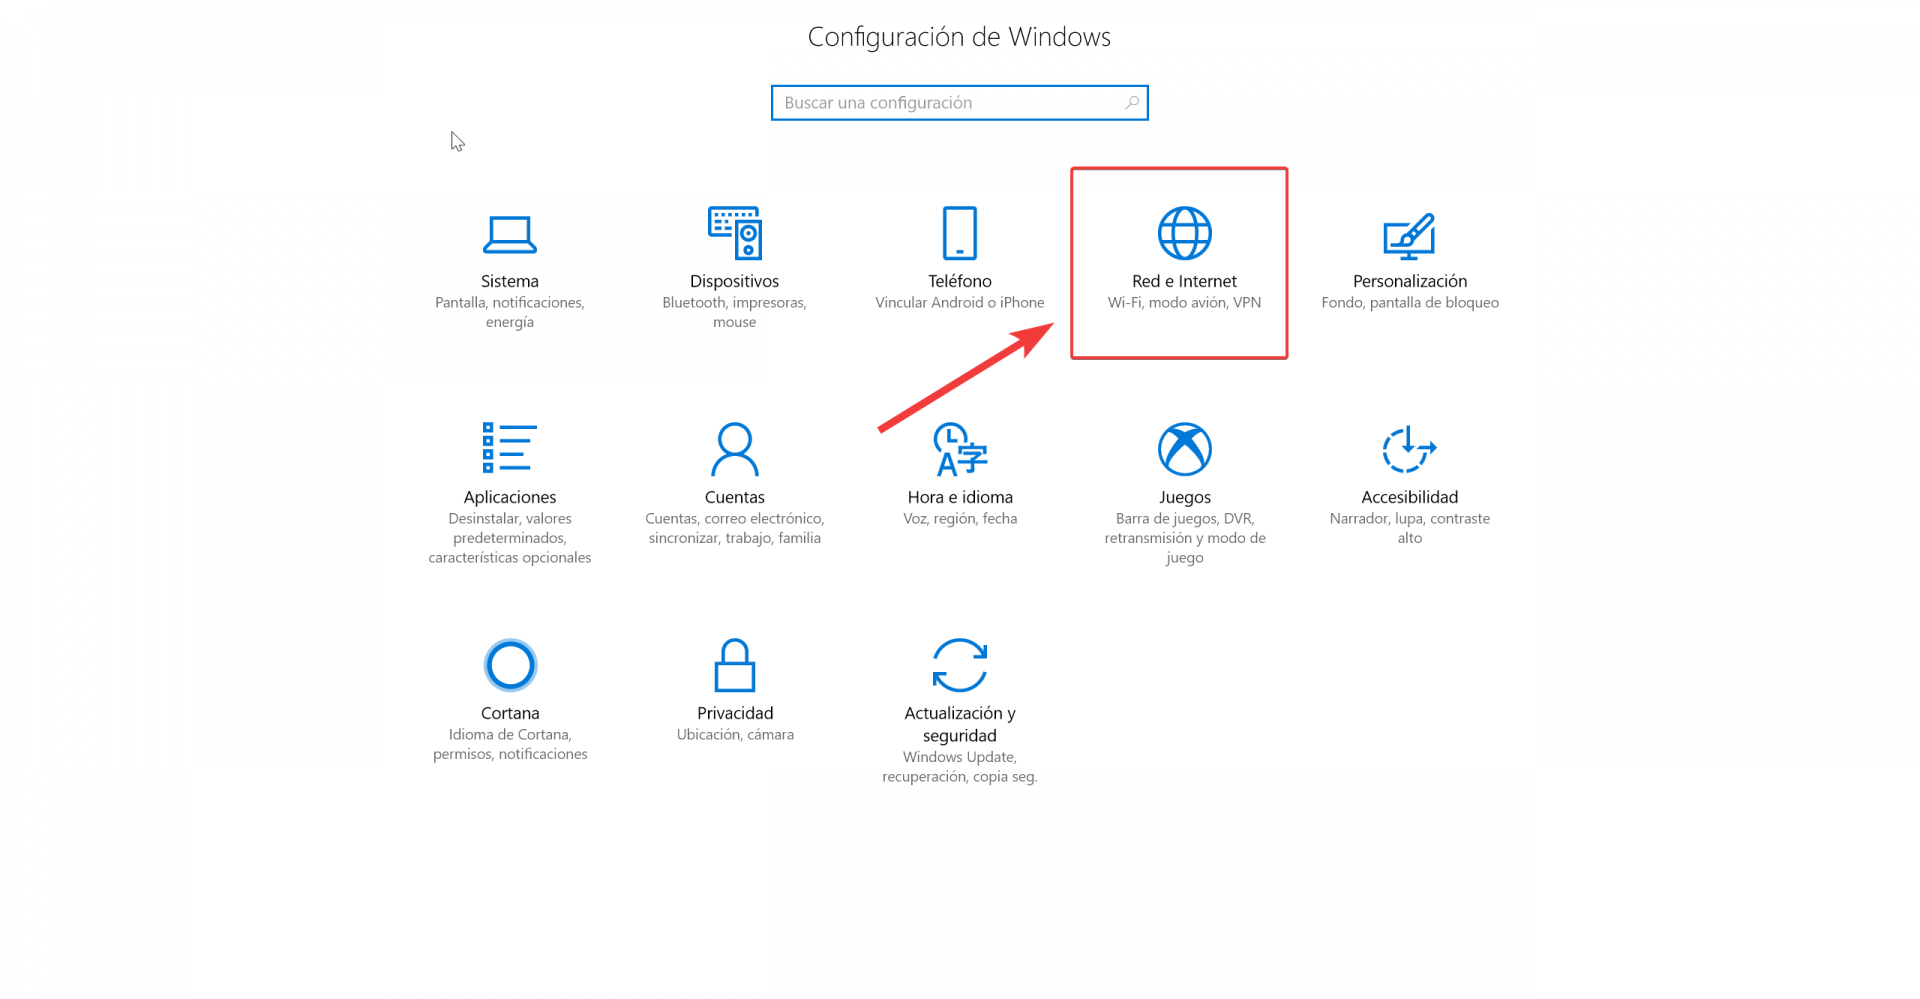Click the 'Juegos' label
The width and height of the screenshot is (1920, 999).
click(1185, 497)
